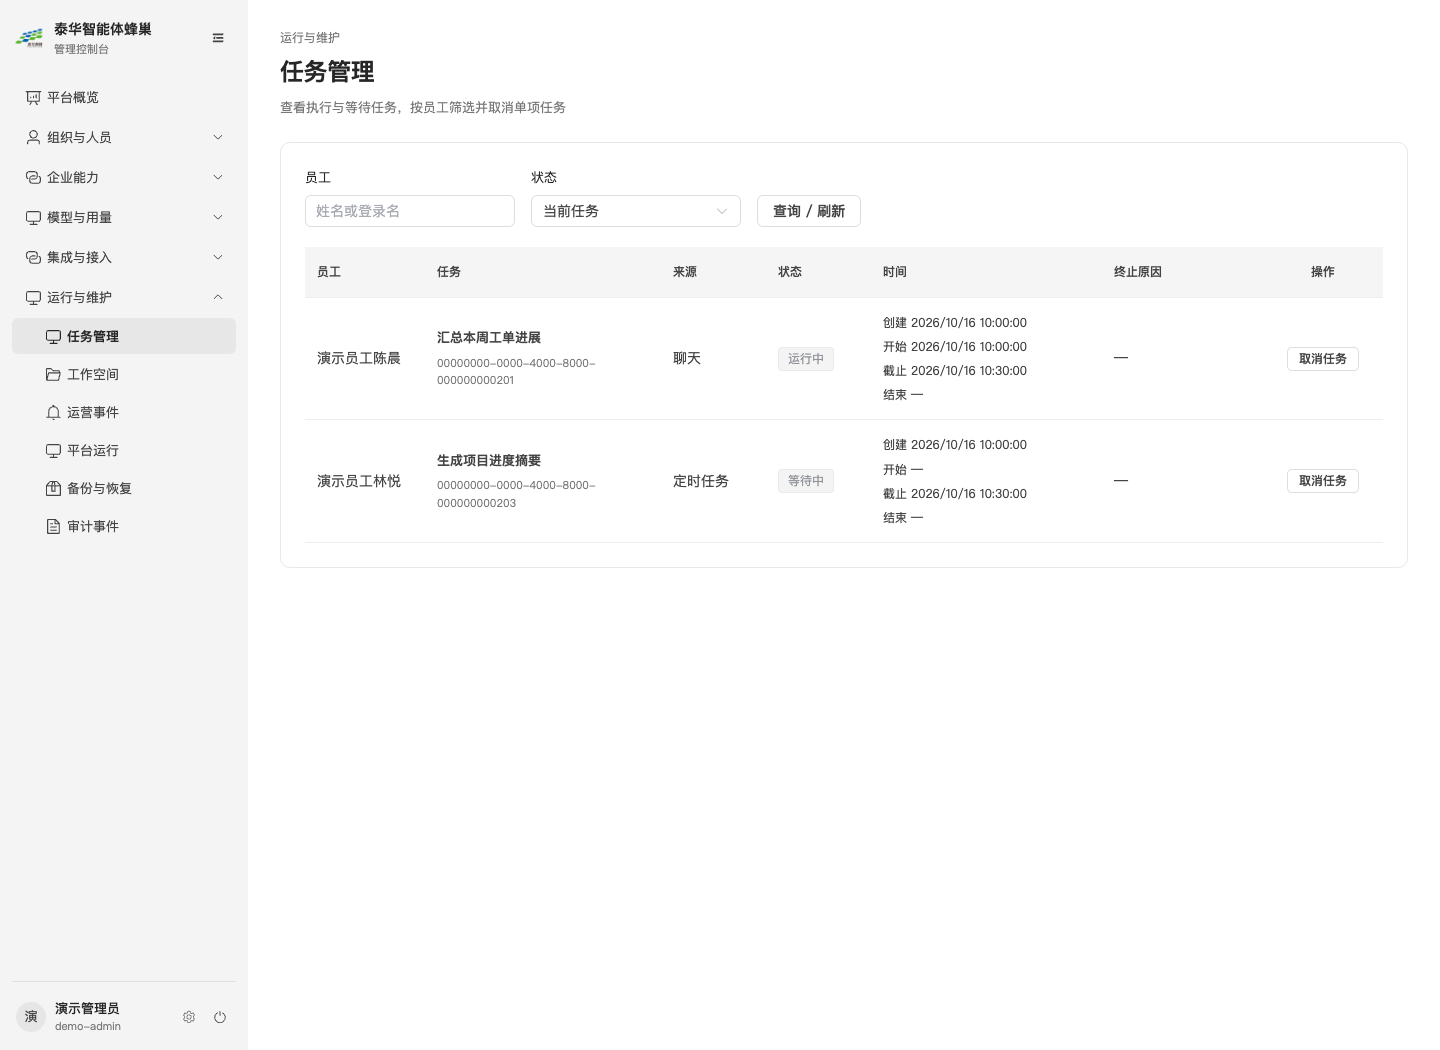This screenshot has width=1440, height=1050.
Task: Click the 运行中 status tag
Action: pyautogui.click(x=806, y=358)
